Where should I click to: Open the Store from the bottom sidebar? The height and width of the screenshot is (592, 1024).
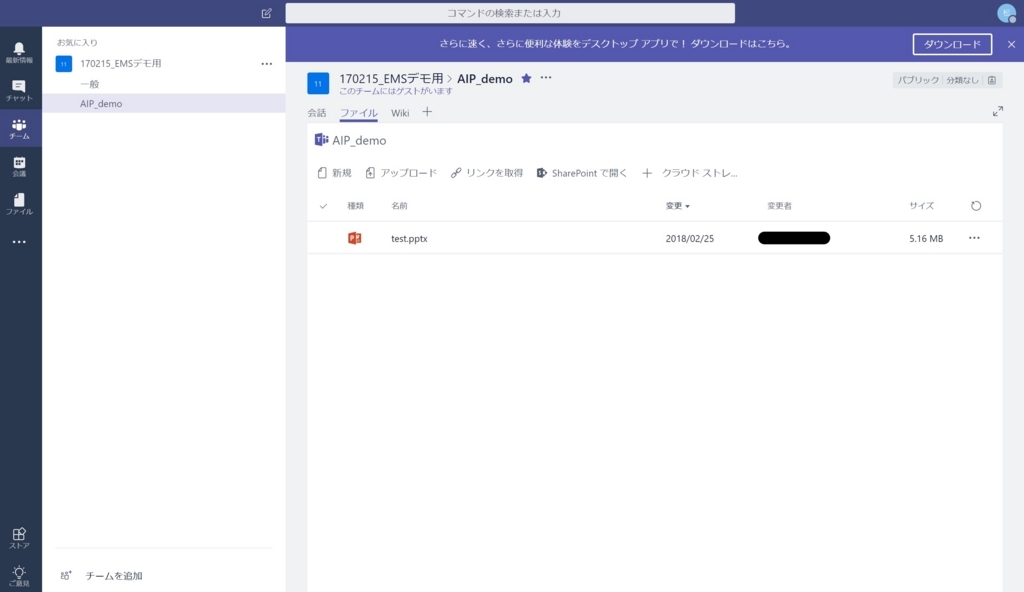19,536
